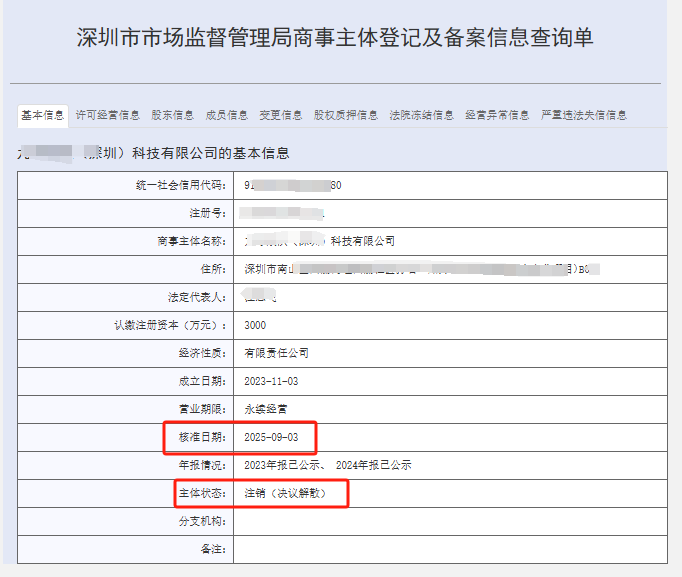Click the page title 商事主体登记及备案信息查询单
The width and height of the screenshot is (682, 577).
pos(334,38)
